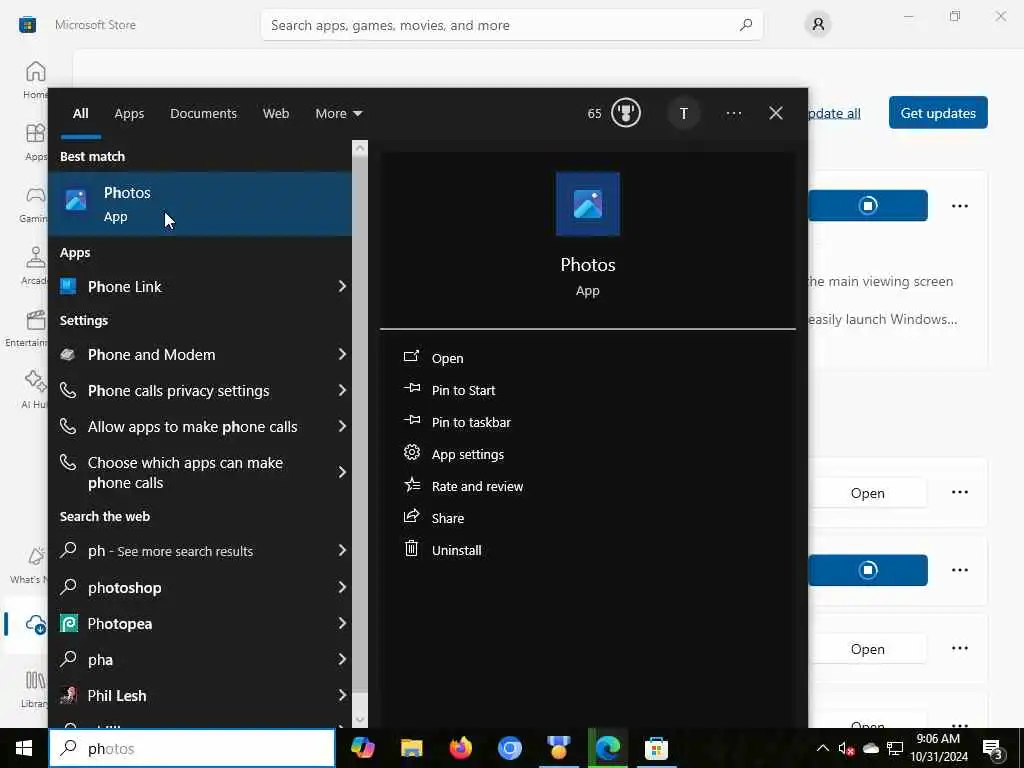Screen dimensions: 1024x768
Task: Open search panel options ellipsis
Action: click(733, 114)
